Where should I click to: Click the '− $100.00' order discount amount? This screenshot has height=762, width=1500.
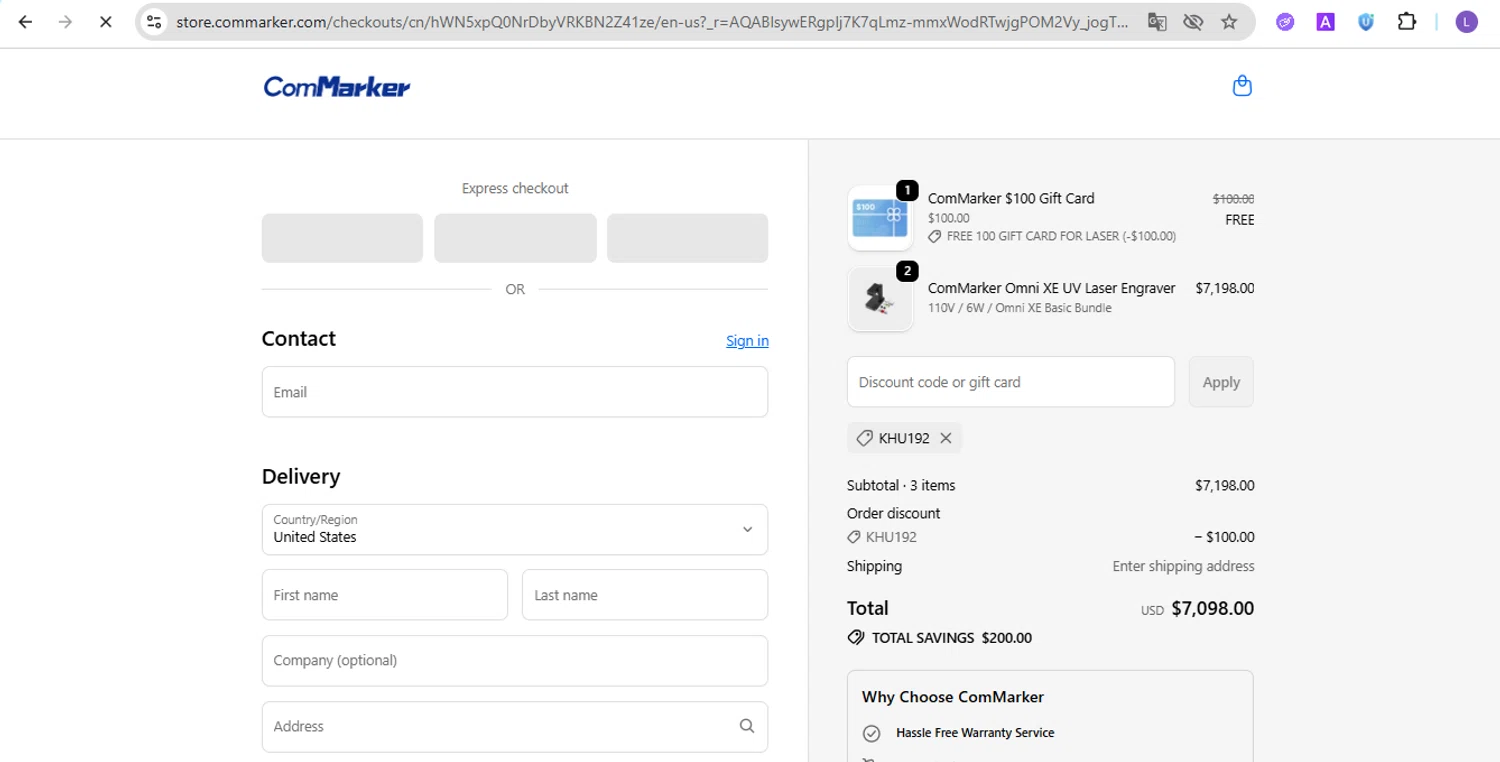1224,537
